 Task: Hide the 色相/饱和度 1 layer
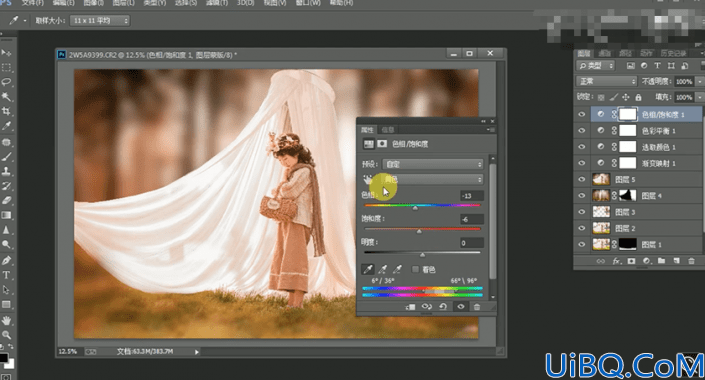581,115
